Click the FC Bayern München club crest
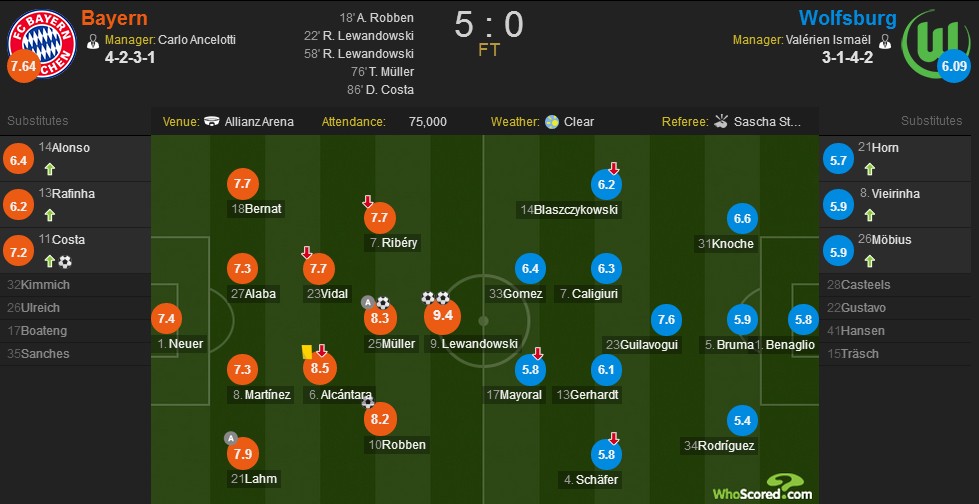This screenshot has width=979, height=504. click(x=42, y=44)
